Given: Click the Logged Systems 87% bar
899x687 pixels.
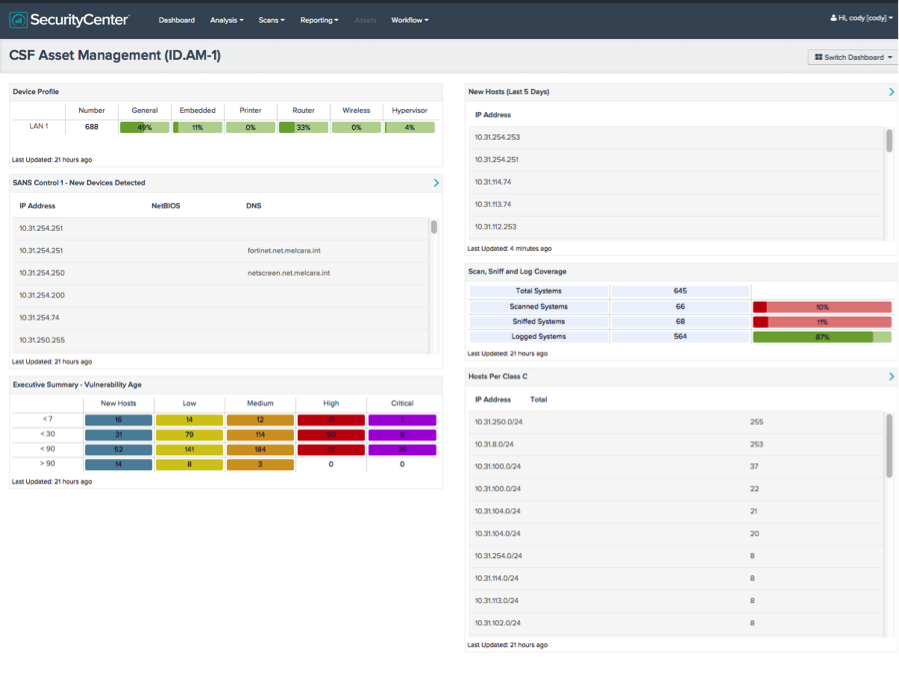Looking at the screenshot, I should pyautogui.click(x=822, y=337).
